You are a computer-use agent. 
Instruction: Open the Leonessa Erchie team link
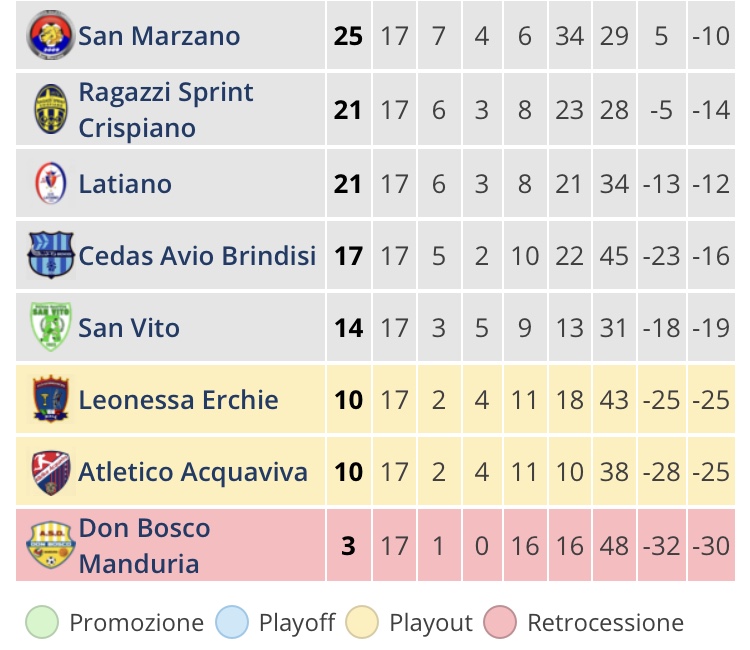click(178, 400)
